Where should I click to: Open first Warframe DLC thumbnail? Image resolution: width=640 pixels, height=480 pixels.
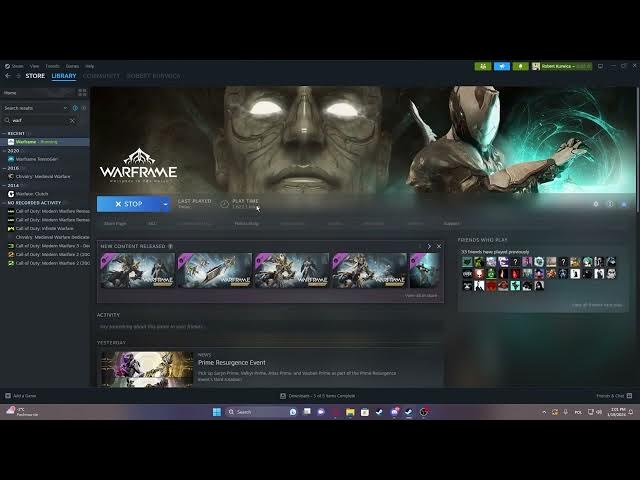coord(138,270)
